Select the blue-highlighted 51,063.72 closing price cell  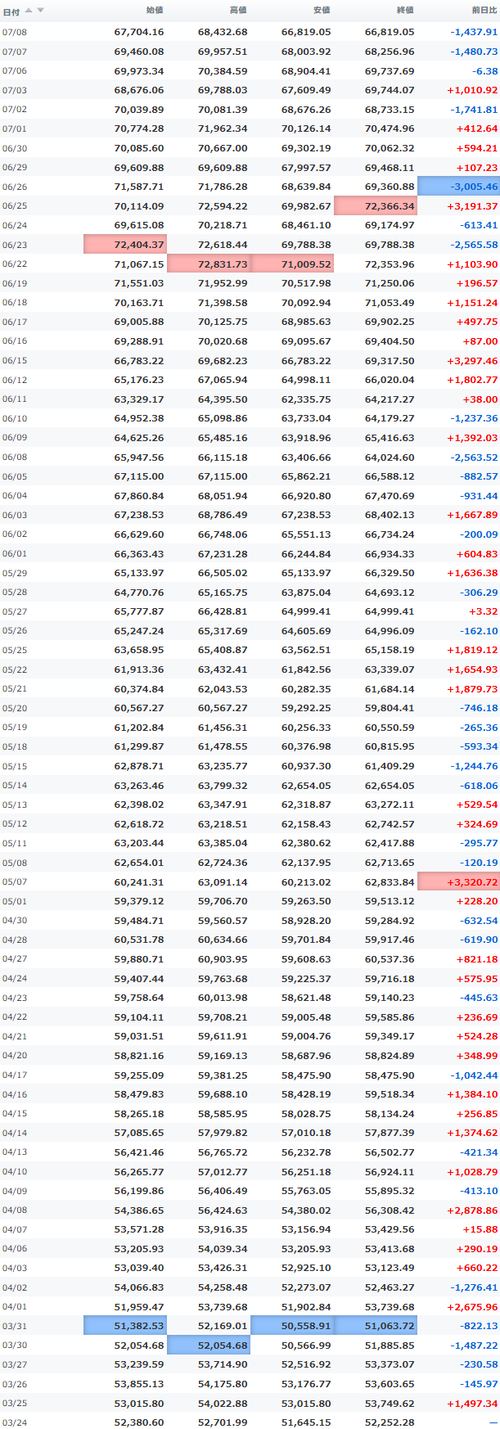point(376,1325)
